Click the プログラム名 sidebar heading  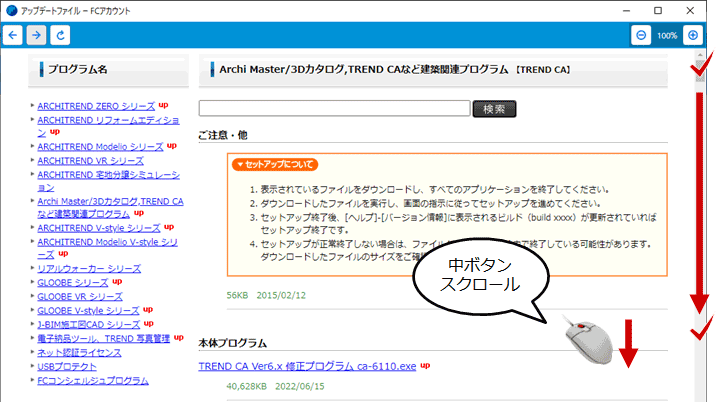77,69
